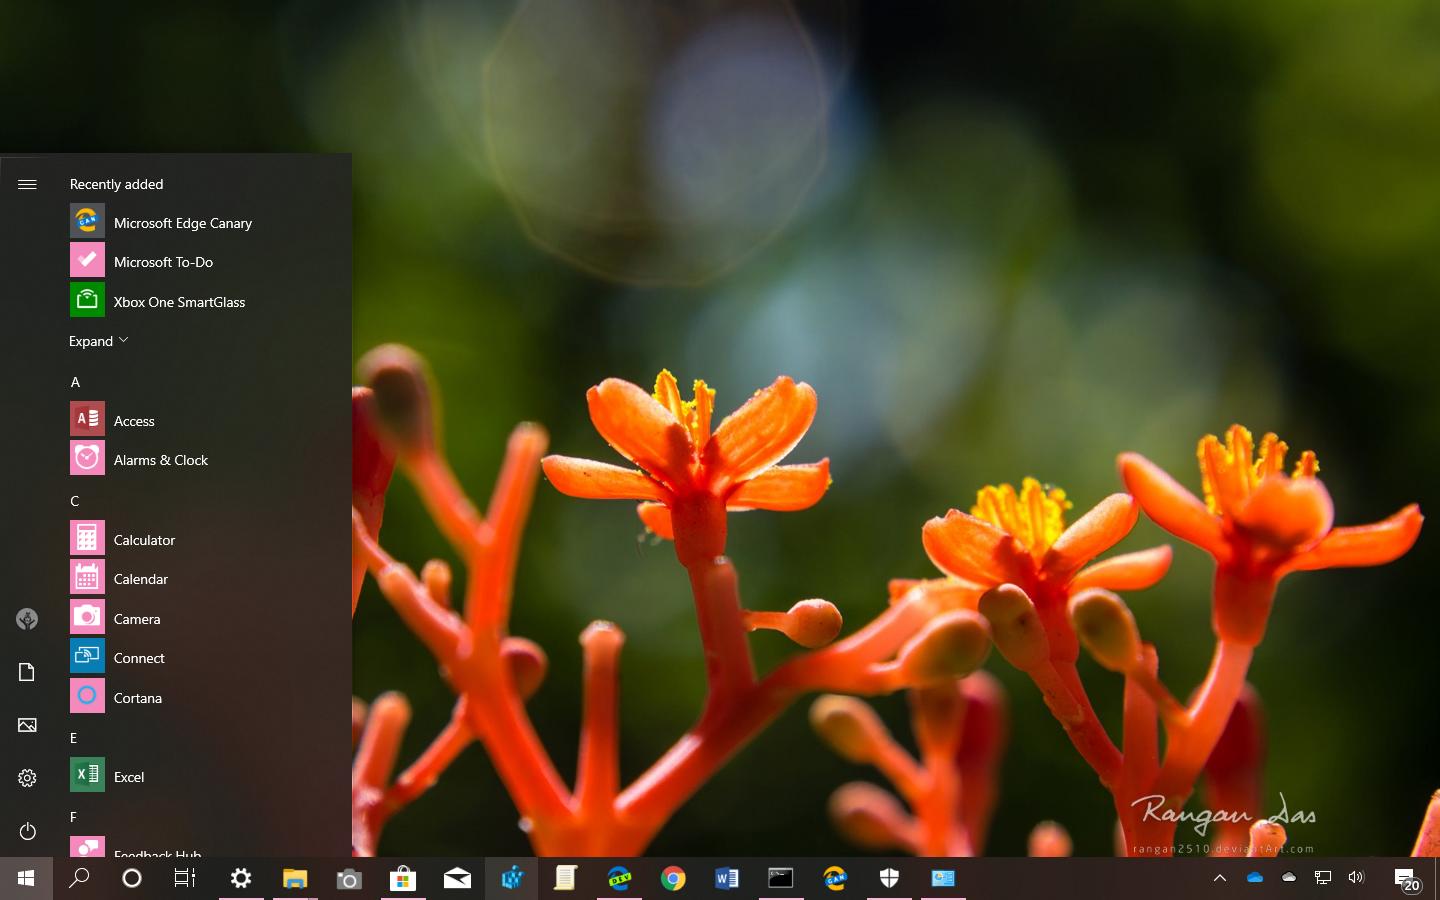Image resolution: width=1440 pixels, height=900 pixels.
Task: Open the volume control in the tray
Action: [1356, 879]
